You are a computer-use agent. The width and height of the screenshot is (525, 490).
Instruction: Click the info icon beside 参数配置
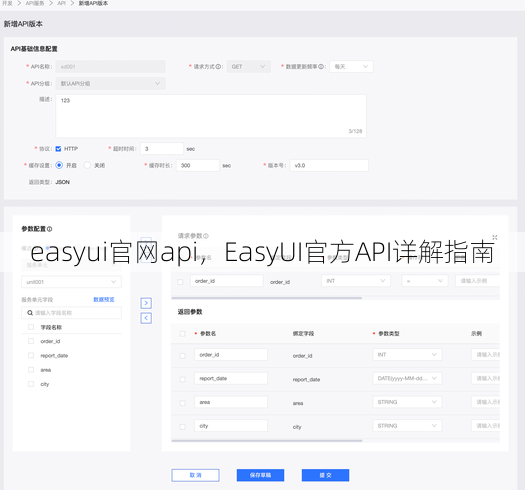50,229
